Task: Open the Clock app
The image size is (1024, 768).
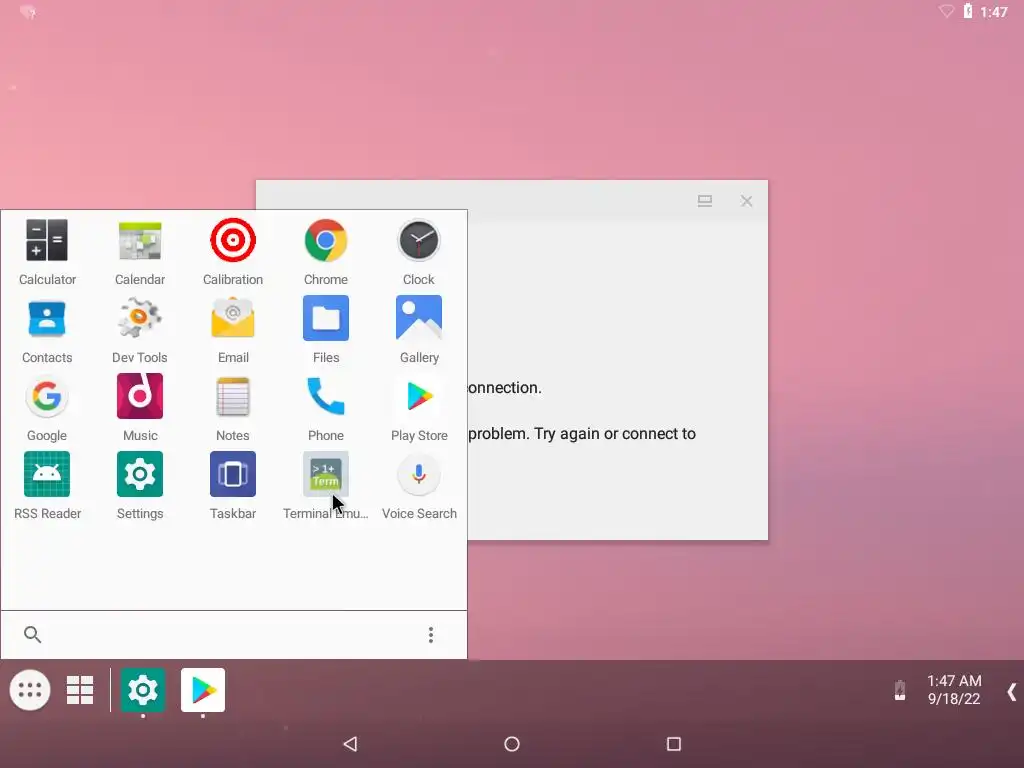Action: point(419,253)
